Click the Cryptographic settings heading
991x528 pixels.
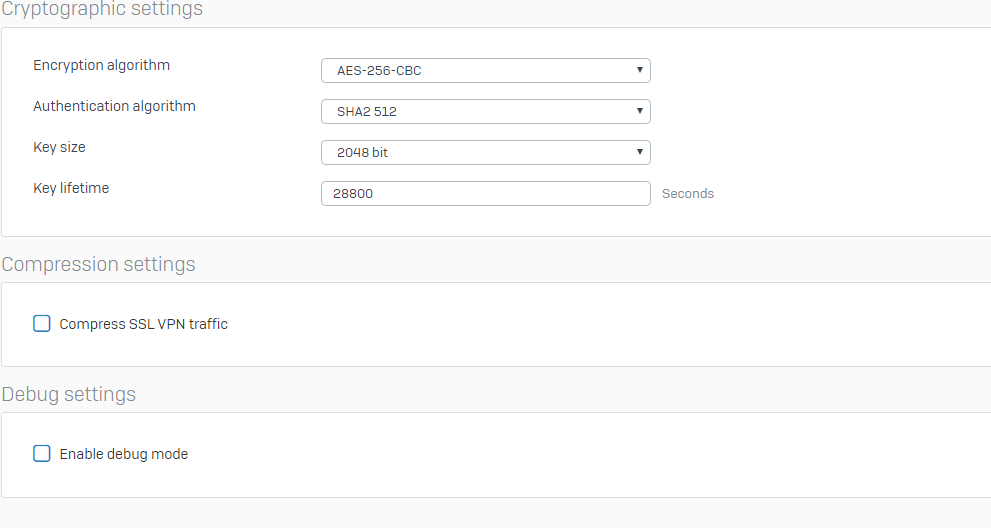(102, 10)
